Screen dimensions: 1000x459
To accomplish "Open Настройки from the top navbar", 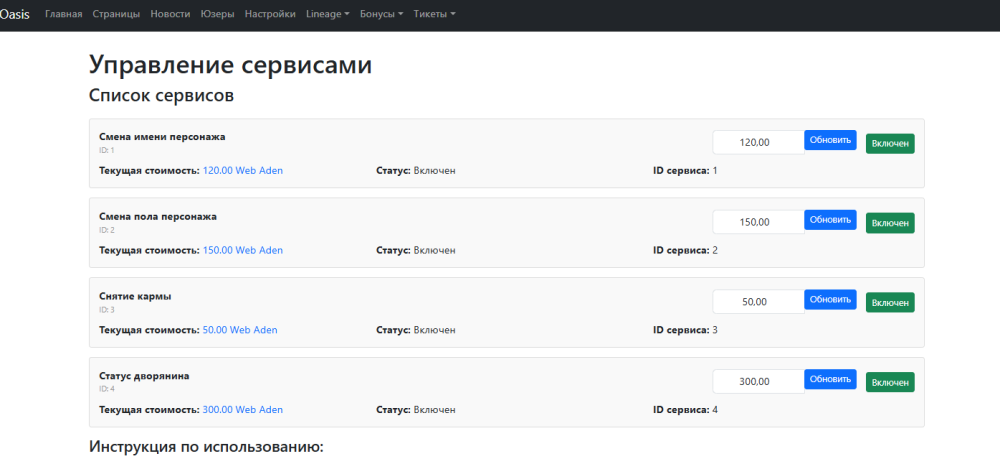I will 270,14.
